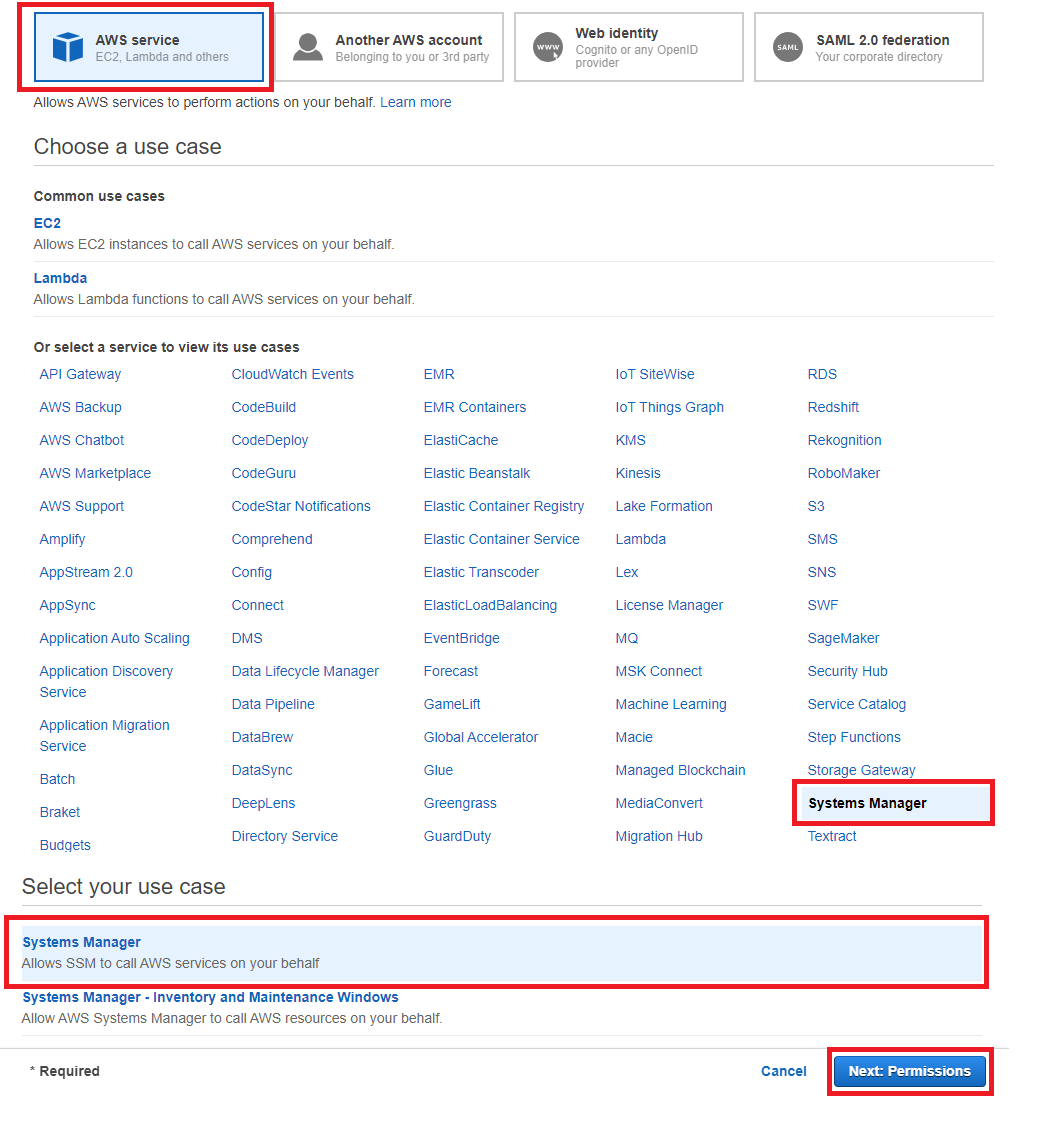The height and width of the screenshot is (1126, 1044).
Task: Choose GuardDuty service
Action: click(457, 837)
